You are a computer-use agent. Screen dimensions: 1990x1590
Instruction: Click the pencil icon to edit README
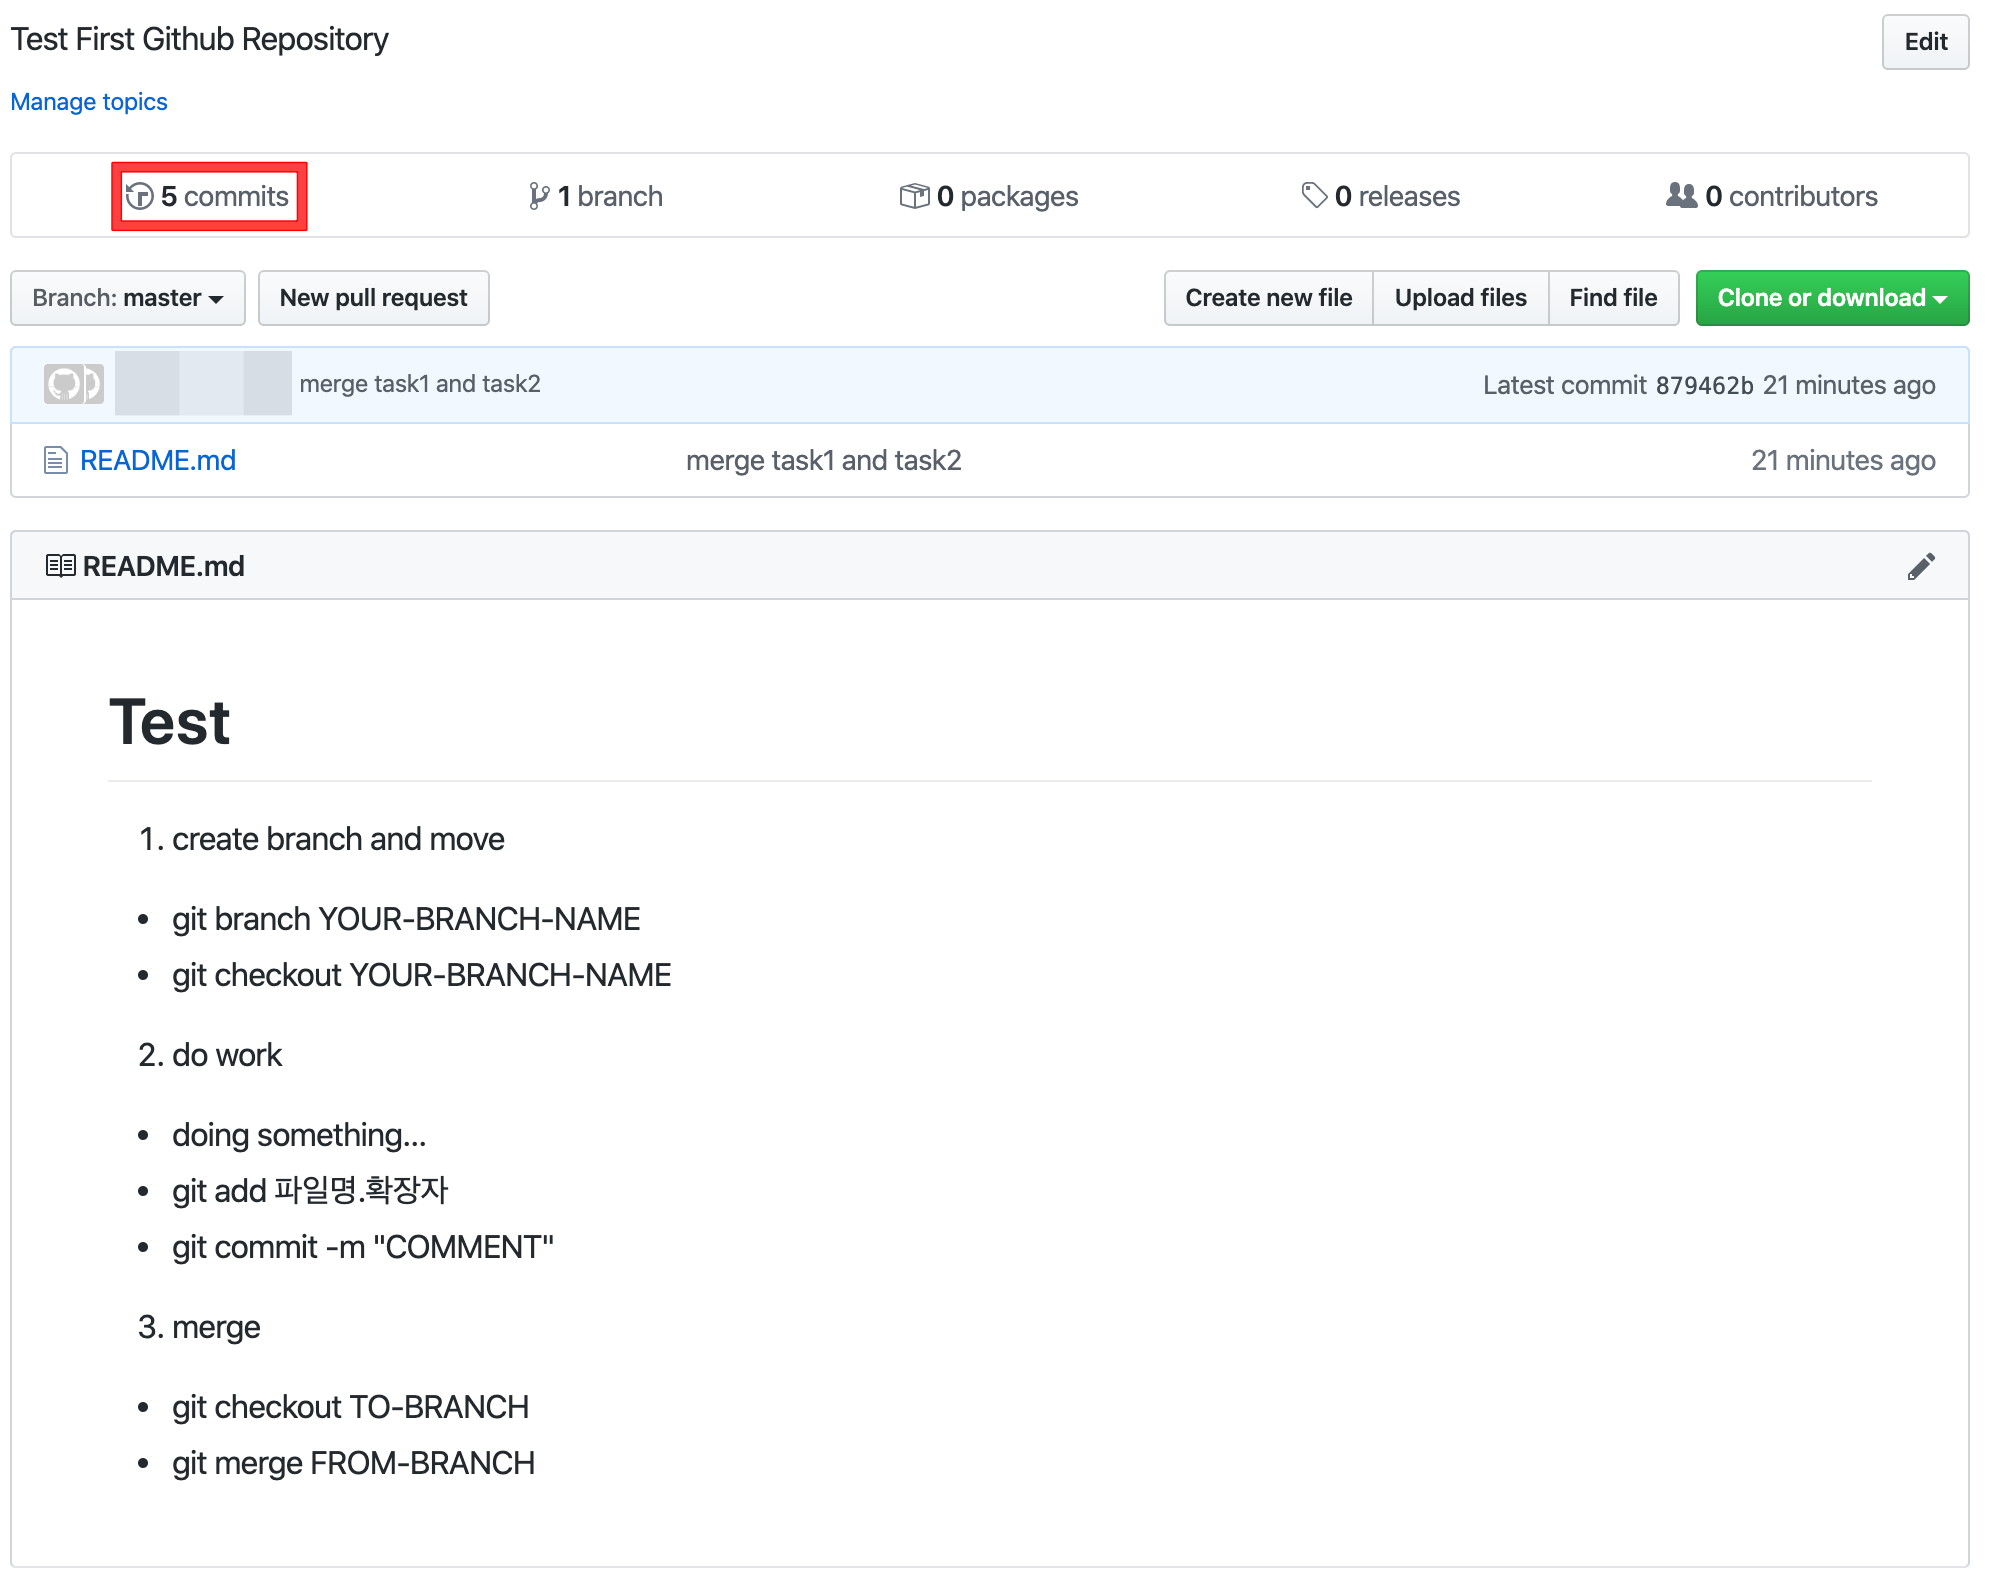point(1921,566)
